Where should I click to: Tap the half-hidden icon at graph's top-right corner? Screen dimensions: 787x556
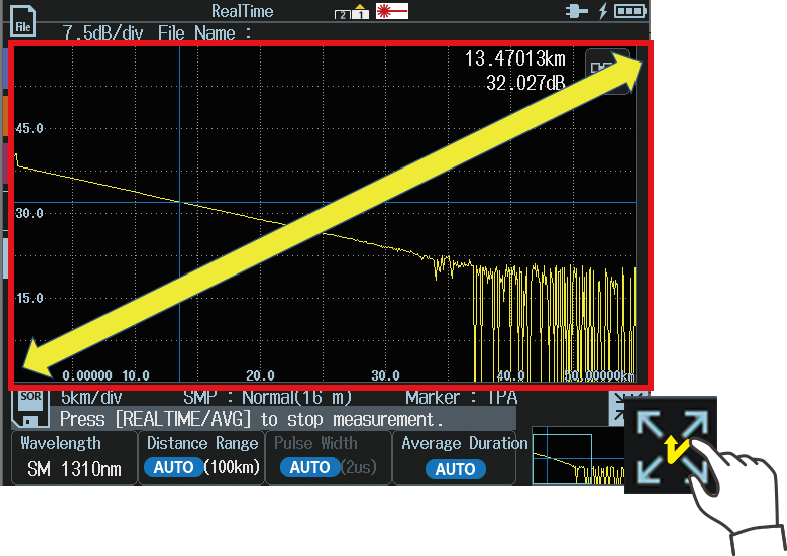point(607,71)
